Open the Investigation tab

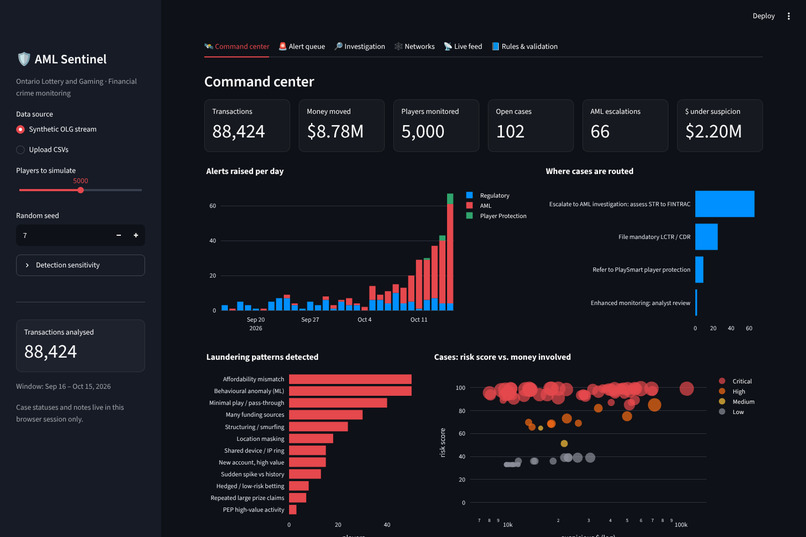click(360, 46)
